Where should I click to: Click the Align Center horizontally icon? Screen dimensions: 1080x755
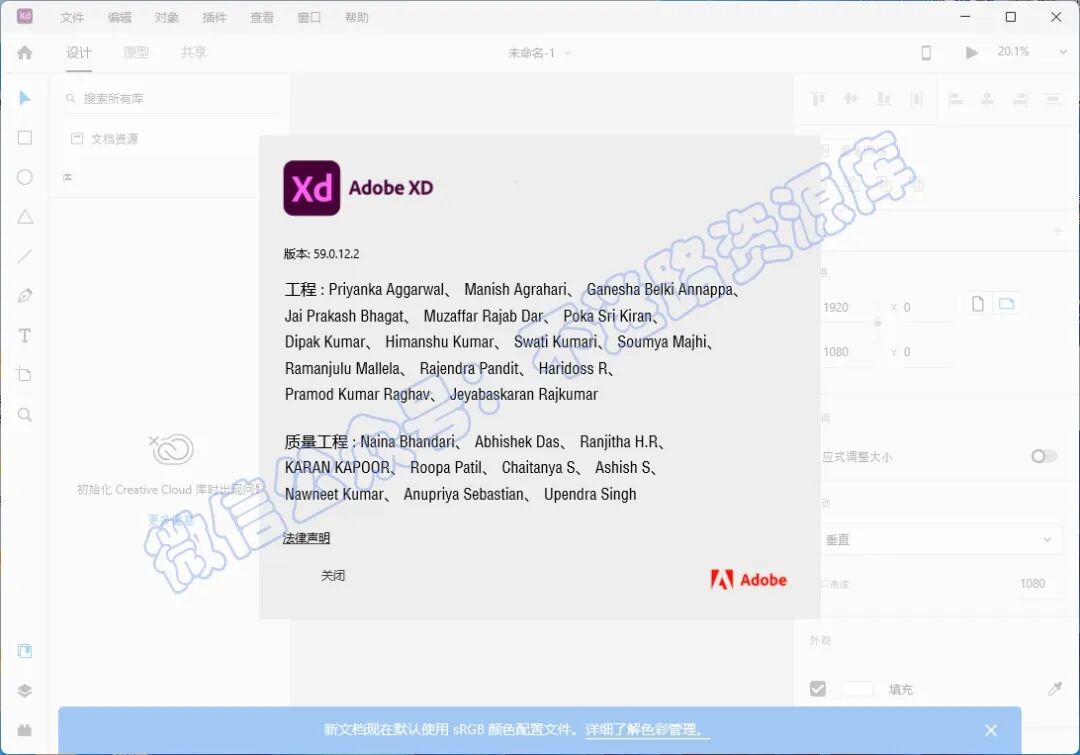(987, 99)
